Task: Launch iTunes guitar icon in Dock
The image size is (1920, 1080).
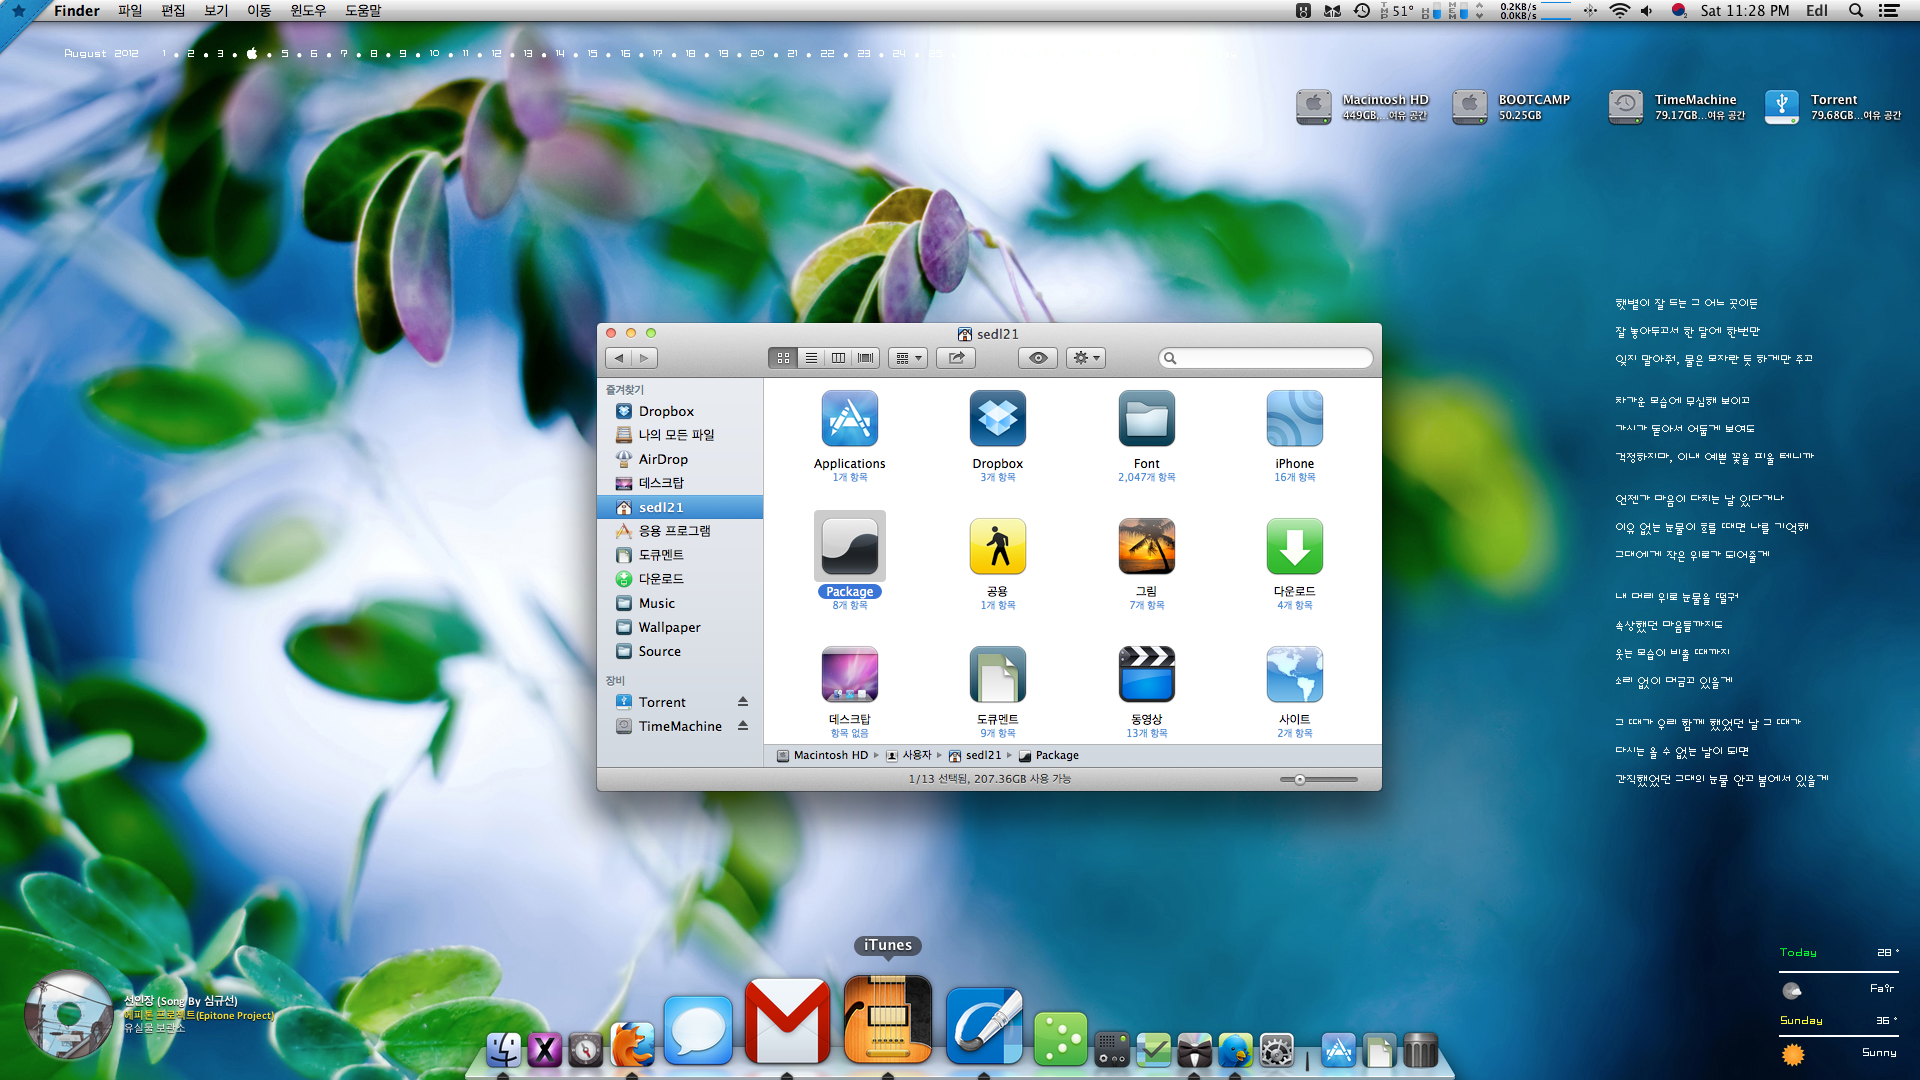Action: tap(887, 1020)
